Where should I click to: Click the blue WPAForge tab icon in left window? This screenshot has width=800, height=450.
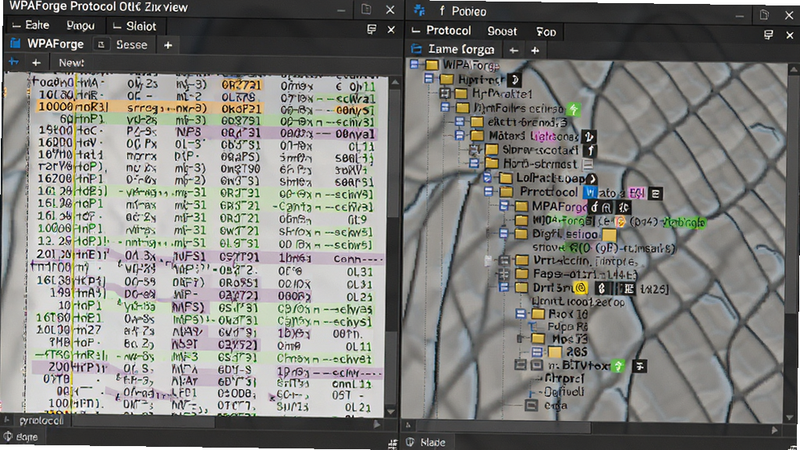pos(15,44)
